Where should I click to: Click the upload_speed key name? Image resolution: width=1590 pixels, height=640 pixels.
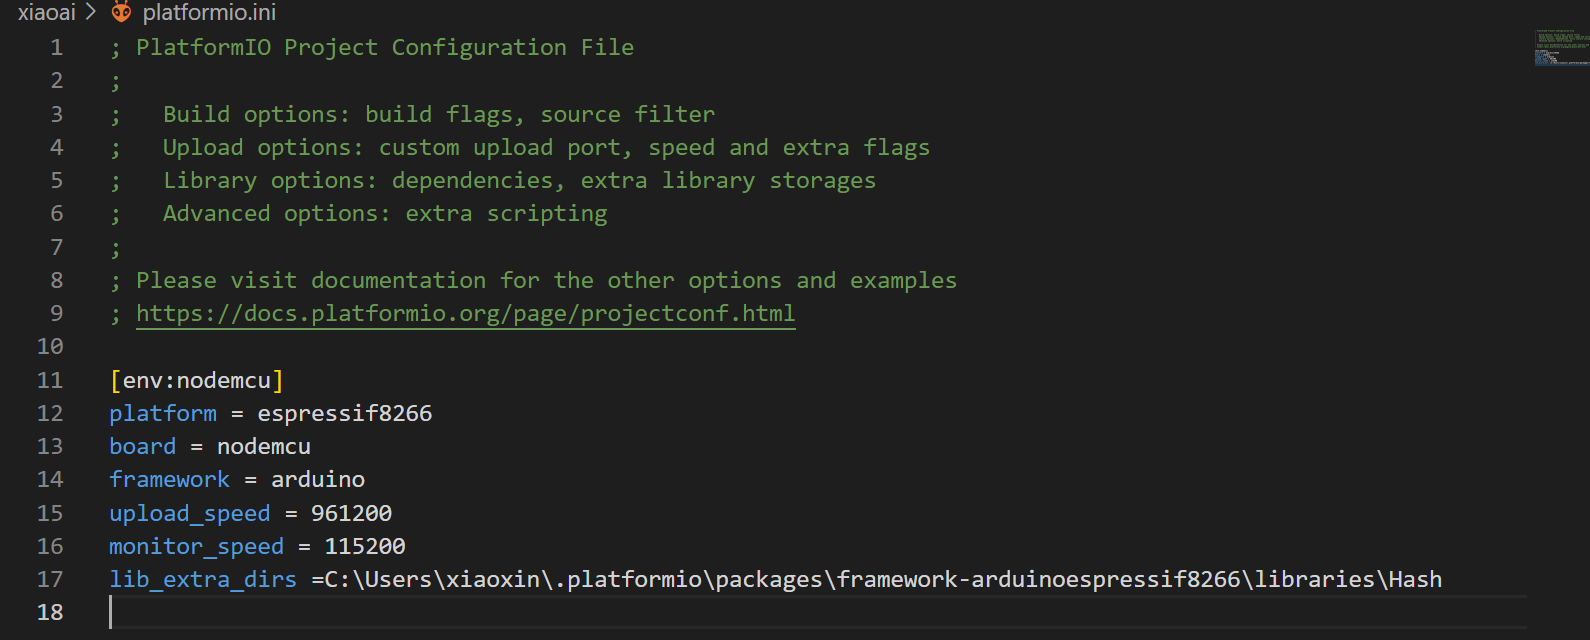[x=189, y=513]
